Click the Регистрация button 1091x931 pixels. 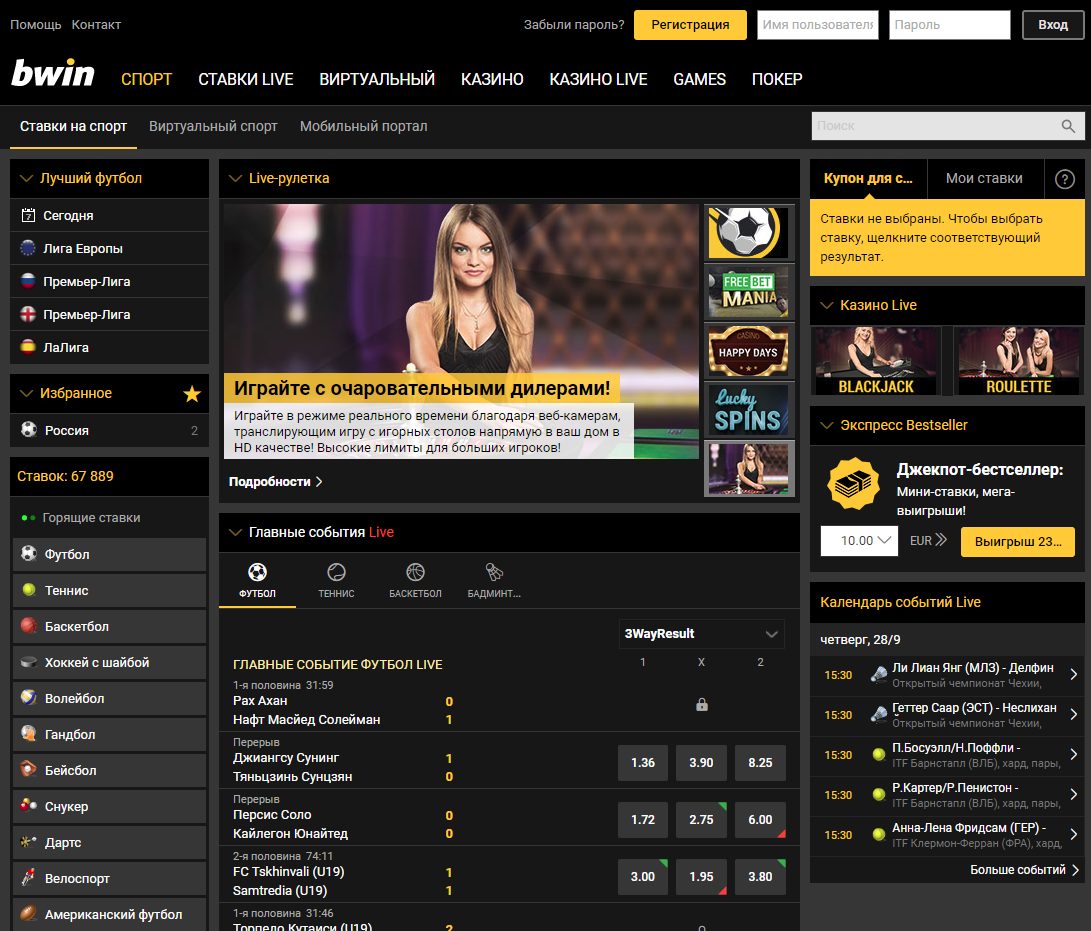pos(690,25)
